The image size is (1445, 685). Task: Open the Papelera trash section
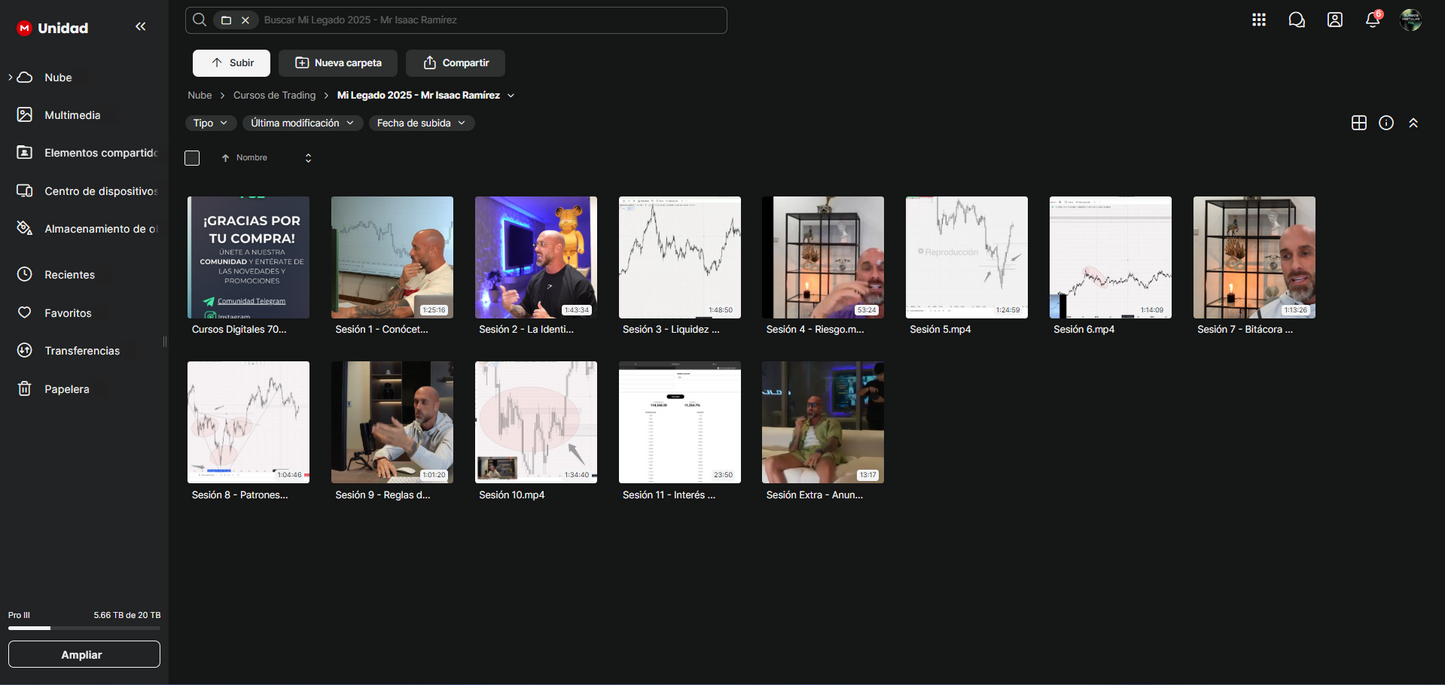click(x=67, y=389)
